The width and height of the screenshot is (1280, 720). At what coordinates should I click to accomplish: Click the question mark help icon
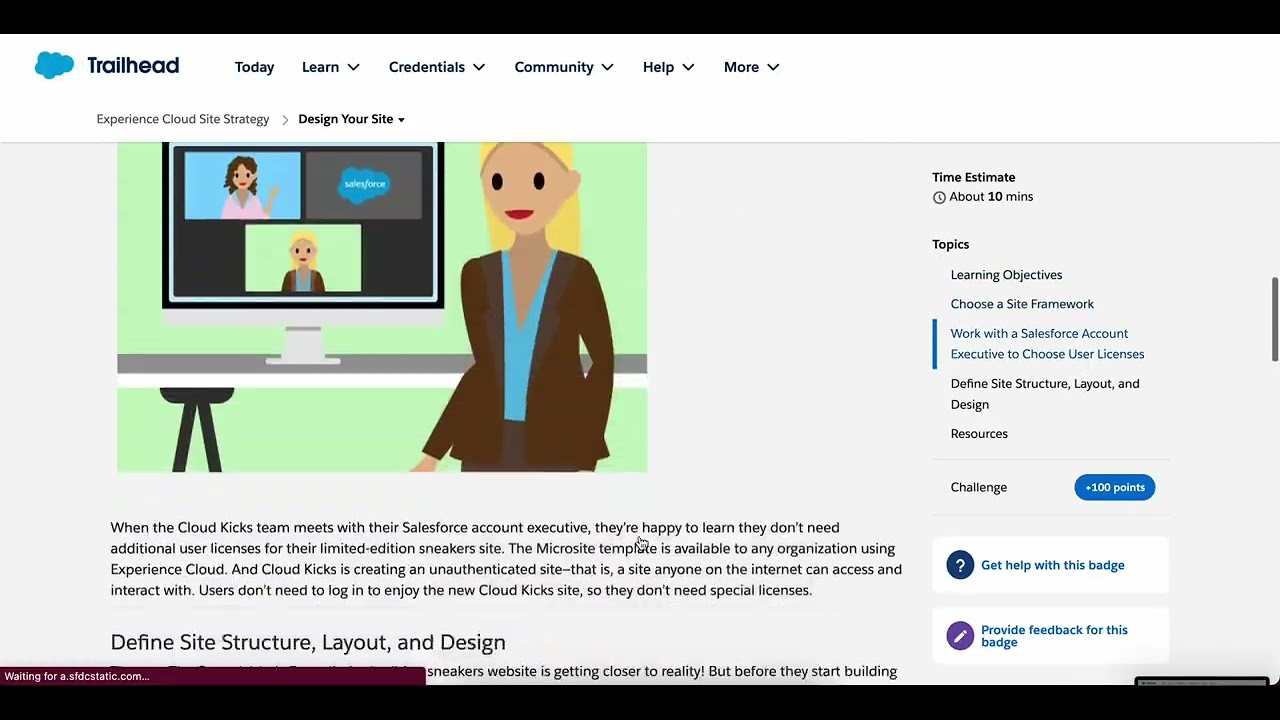(x=960, y=565)
